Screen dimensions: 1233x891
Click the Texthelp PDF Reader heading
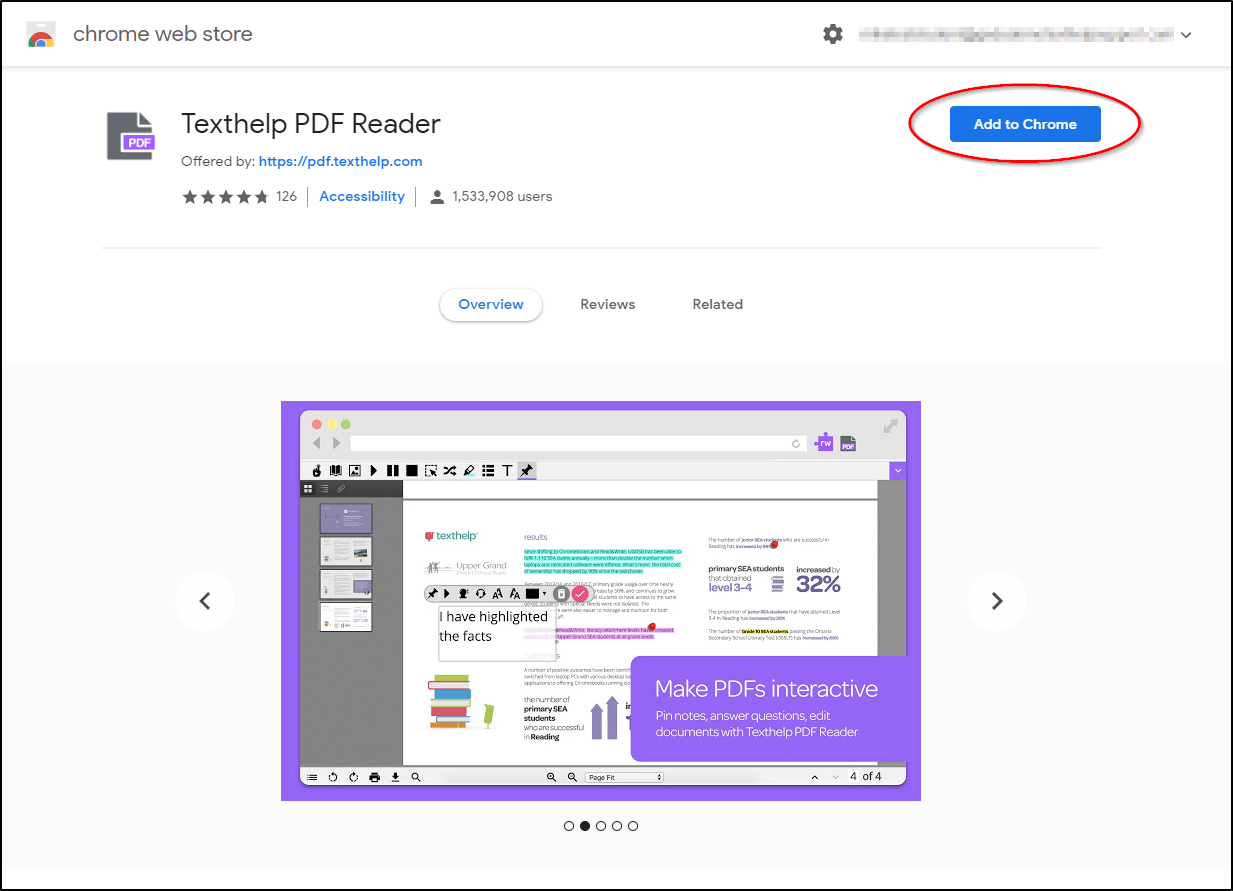click(311, 124)
